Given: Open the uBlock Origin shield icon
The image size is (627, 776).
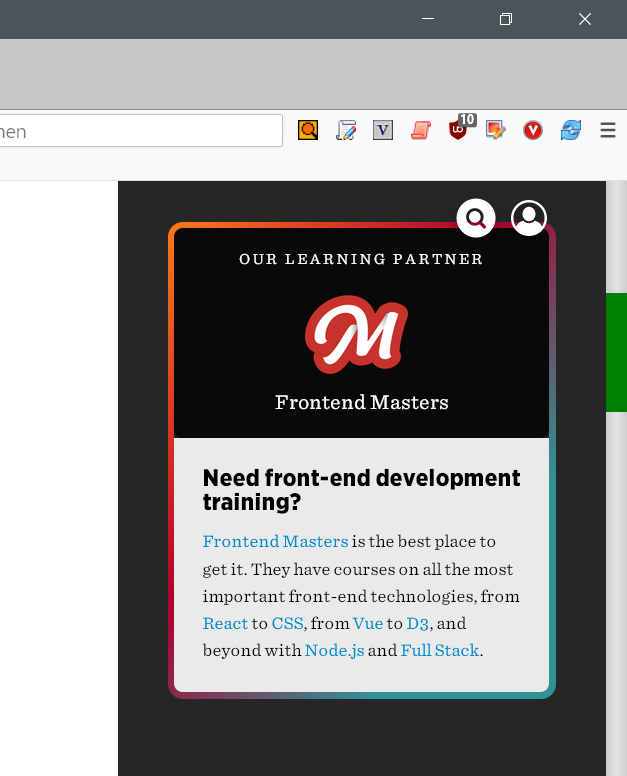Looking at the screenshot, I should (x=458, y=130).
